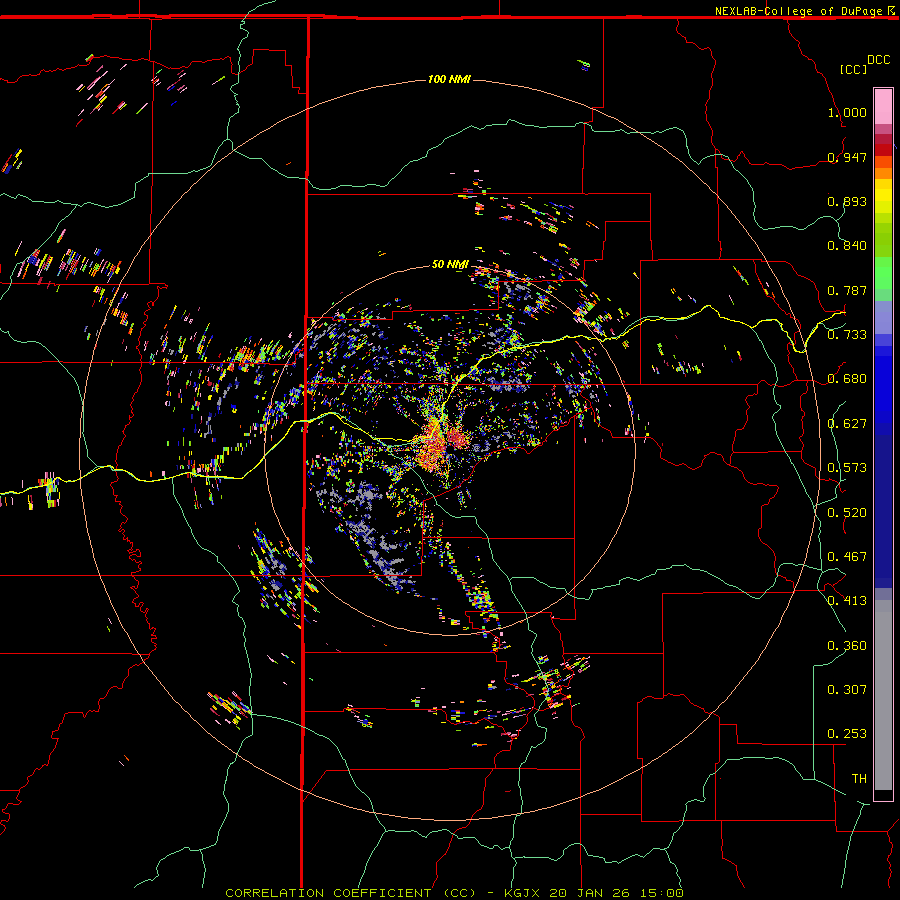Pick the pink swatch at top of color bar
Image resolution: width=900 pixels, height=900 pixels.
pos(883,106)
